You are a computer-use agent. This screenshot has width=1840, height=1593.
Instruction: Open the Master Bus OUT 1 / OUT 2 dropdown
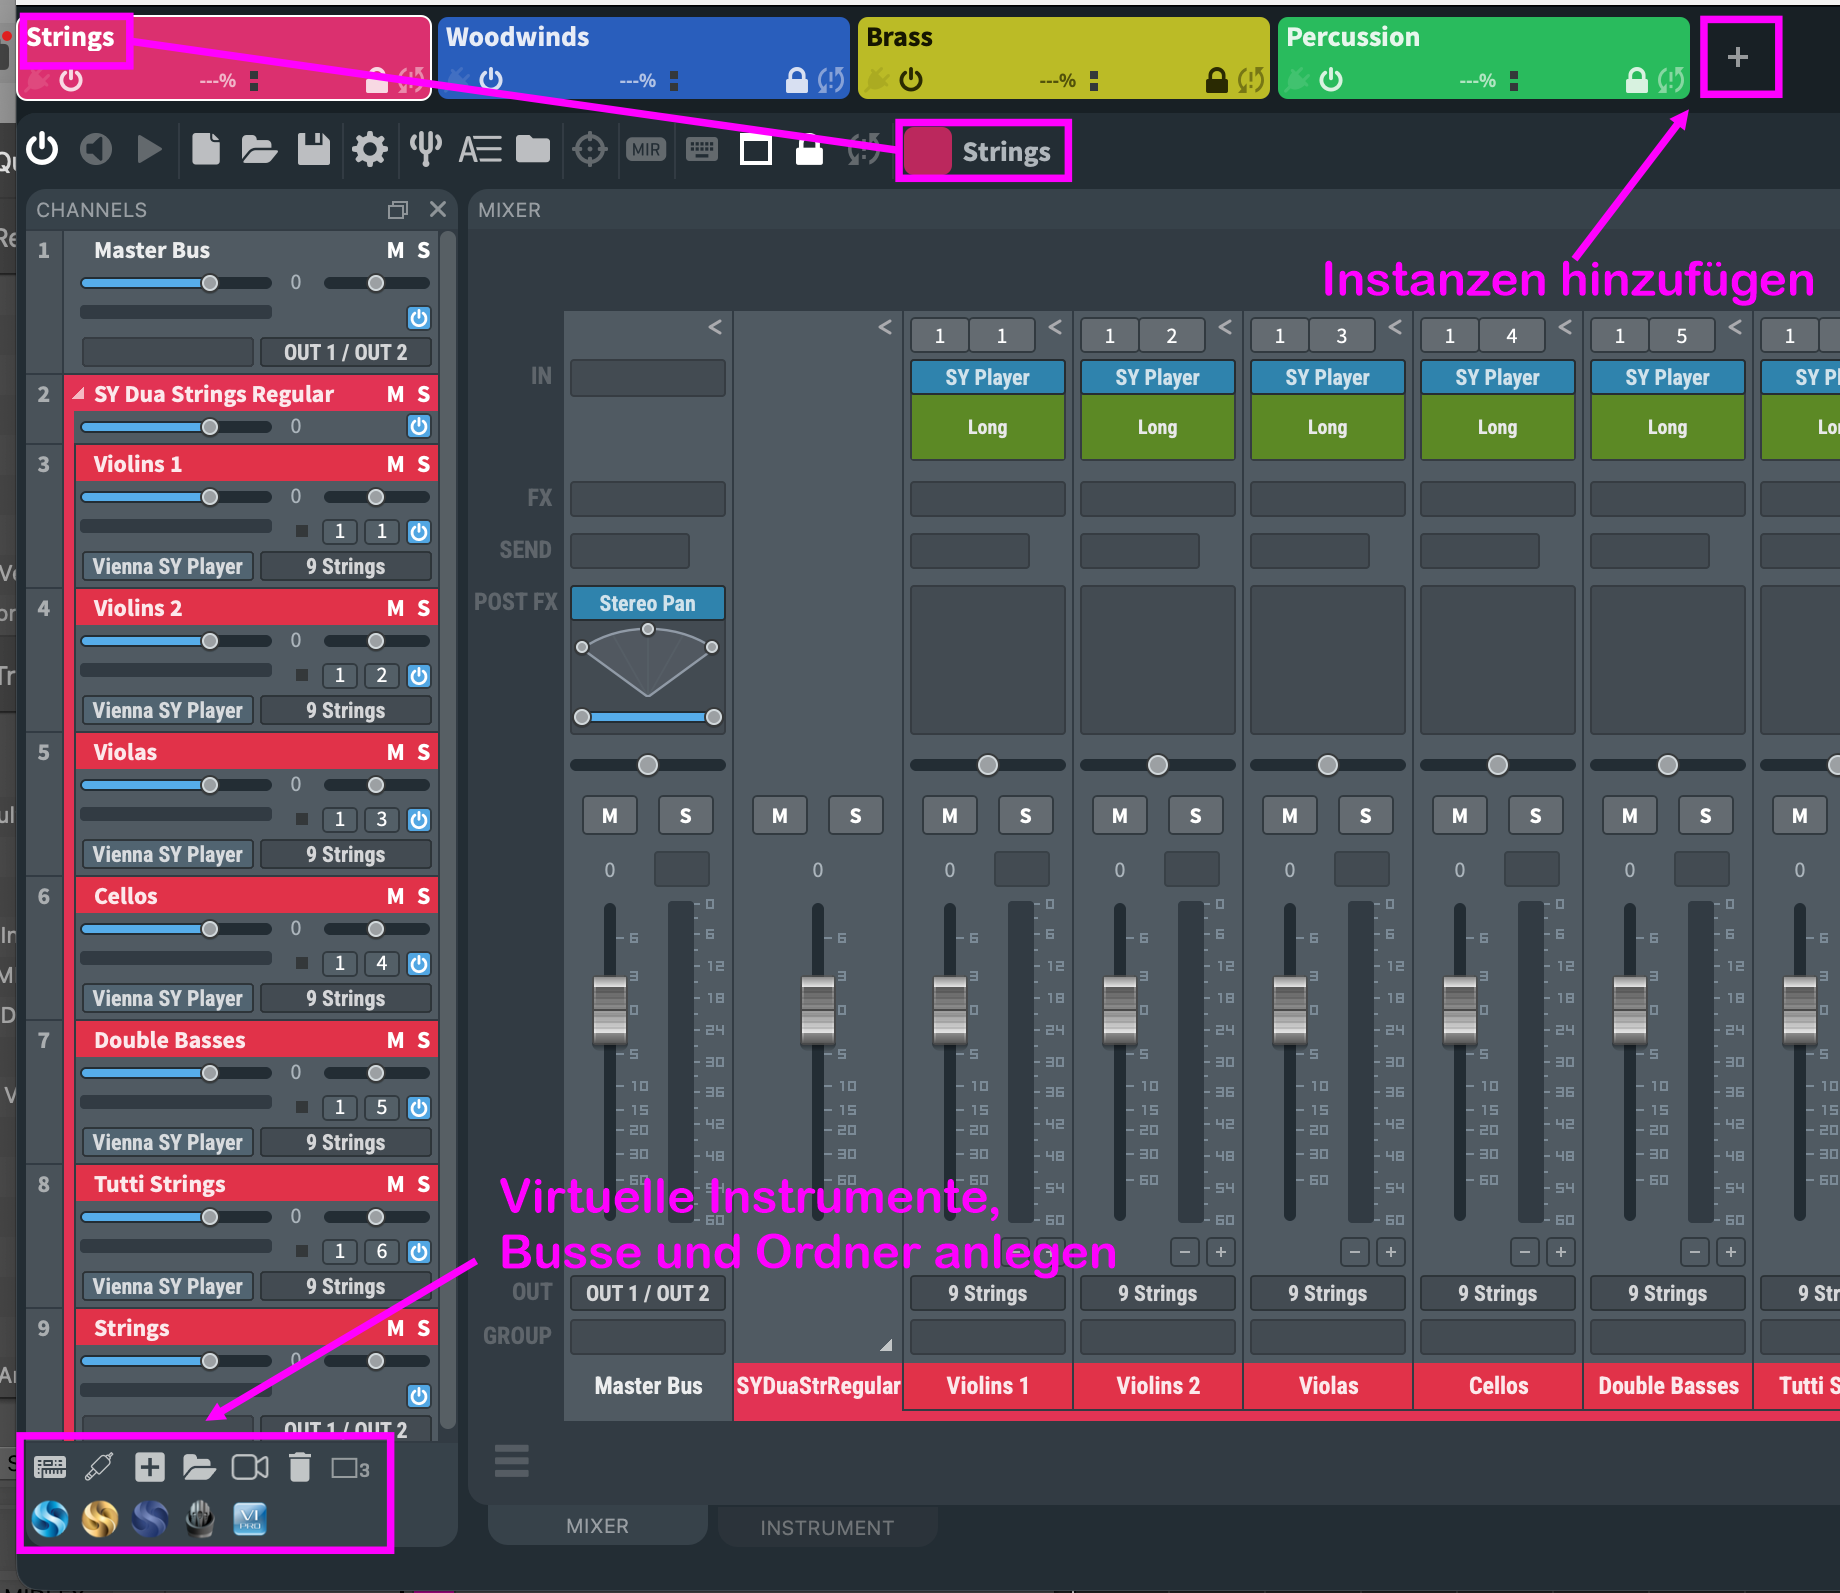pos(345,352)
